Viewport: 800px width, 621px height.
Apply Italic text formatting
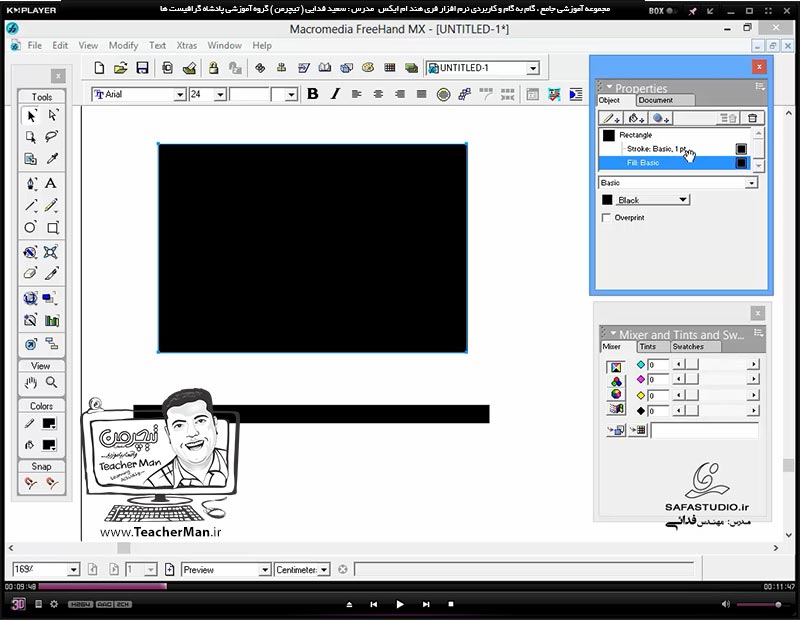point(335,94)
